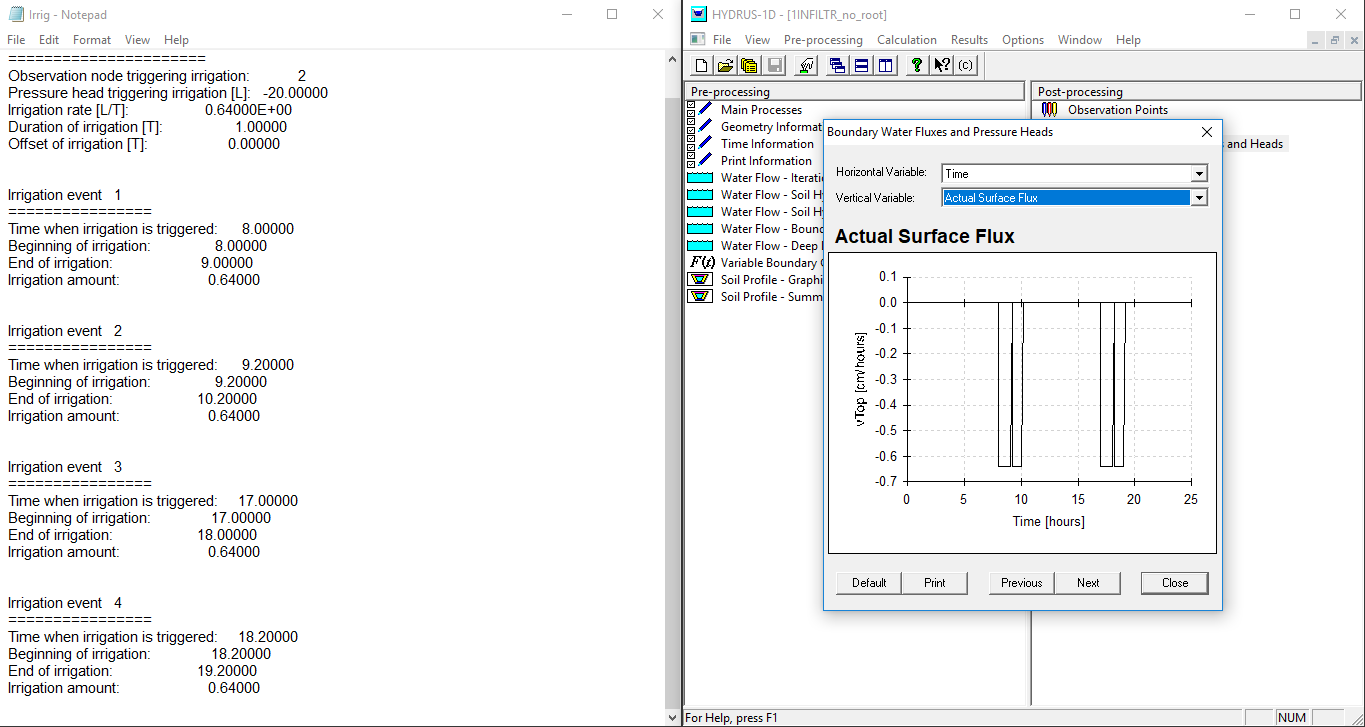This screenshot has height=727, width=1365.
Task: Open the F(t) Variable Boundary Conditions item
Action: 755,263
